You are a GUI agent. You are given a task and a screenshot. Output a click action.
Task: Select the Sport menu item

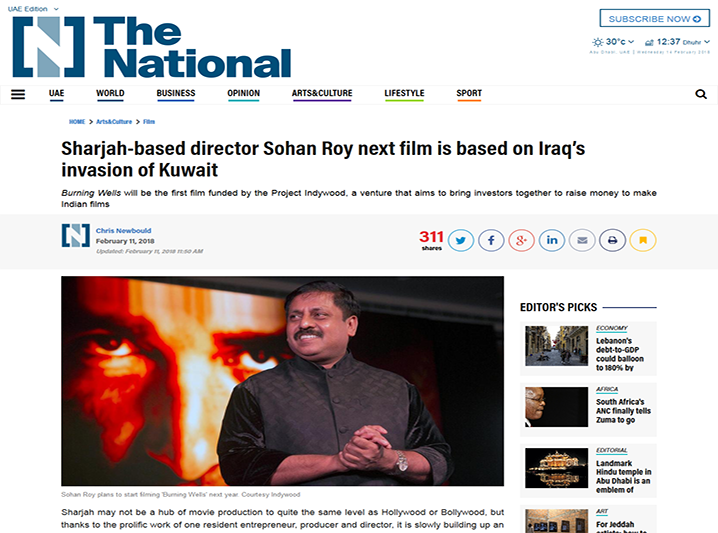[469, 94]
